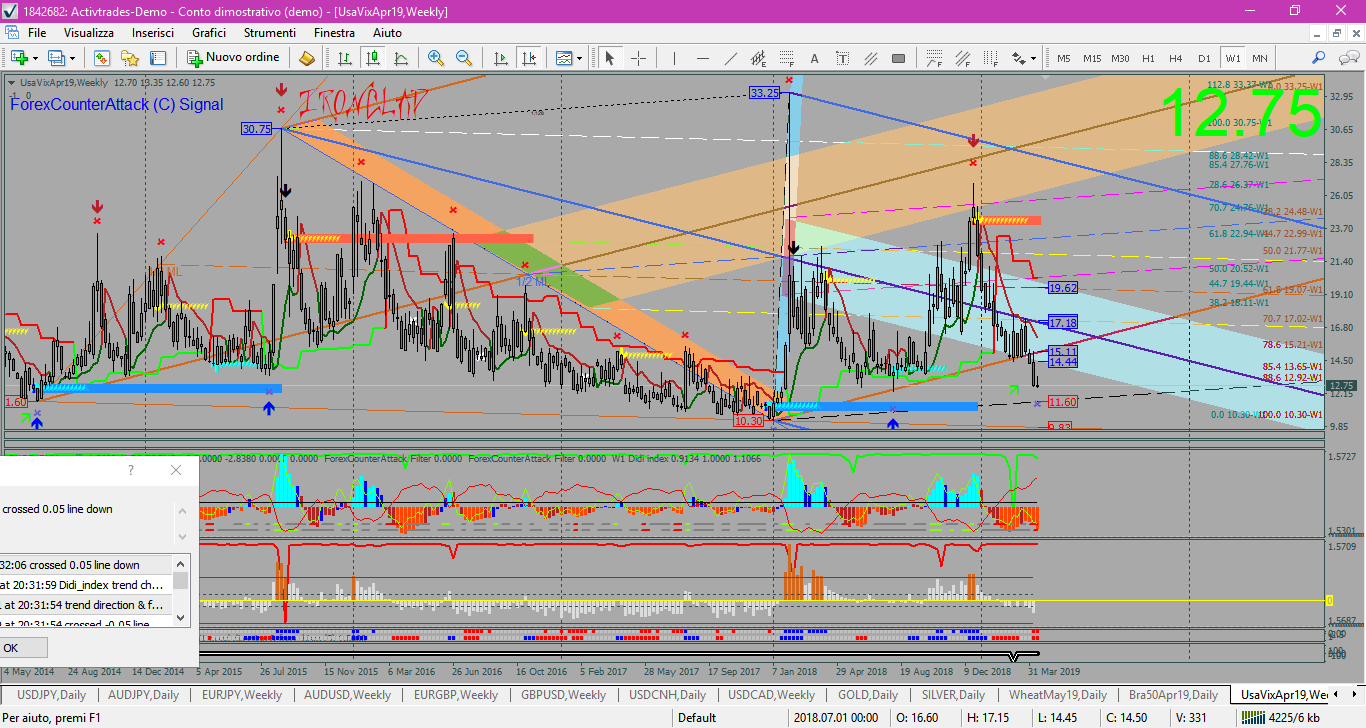Select the Fibonacci channel tool
The height and width of the screenshot is (728, 1366).
pyautogui.click(x=963, y=58)
